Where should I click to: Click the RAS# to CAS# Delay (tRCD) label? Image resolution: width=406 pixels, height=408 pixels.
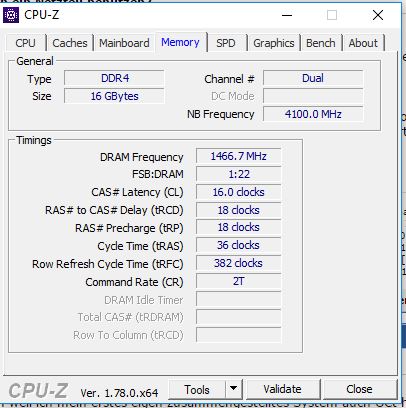click(114, 210)
